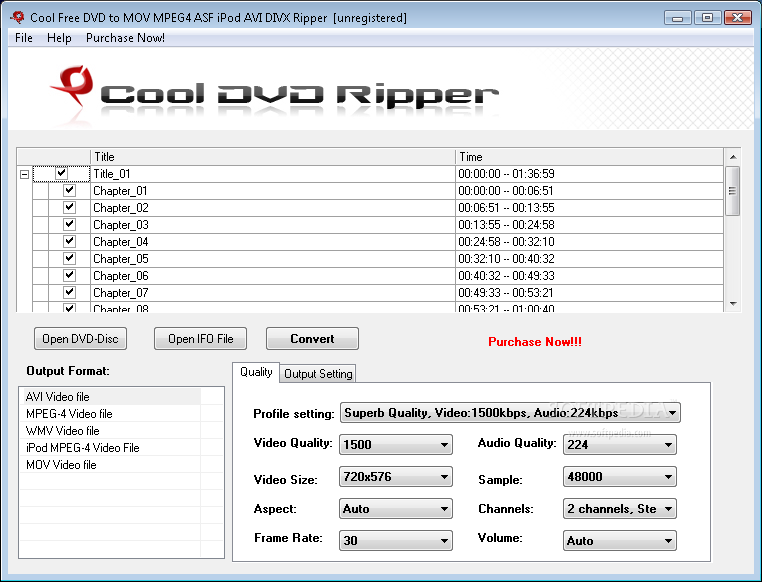Uncheck the Chapter_04 checkbox

click(69, 241)
